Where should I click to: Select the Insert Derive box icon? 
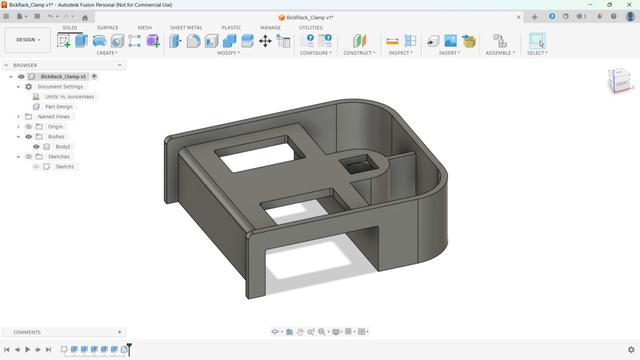(469, 41)
